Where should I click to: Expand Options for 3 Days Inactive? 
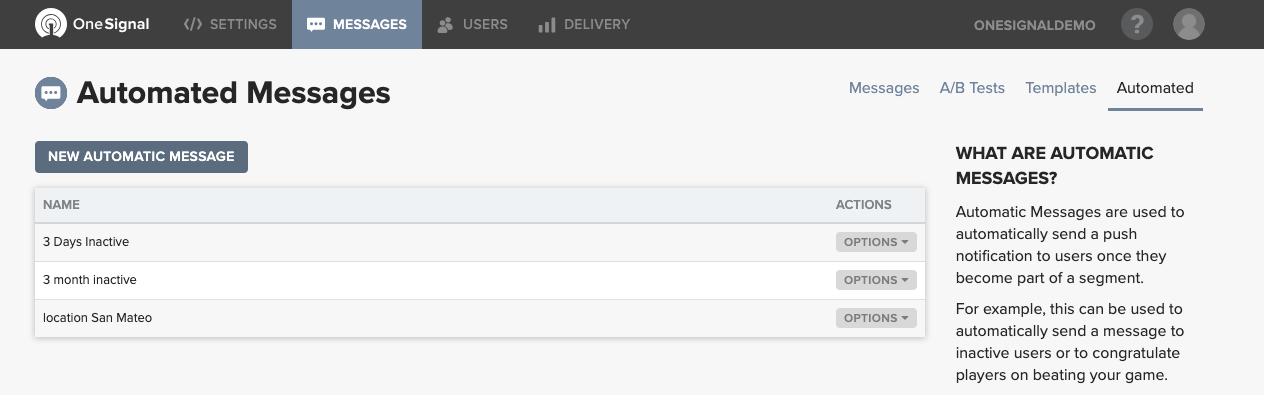[876, 242]
